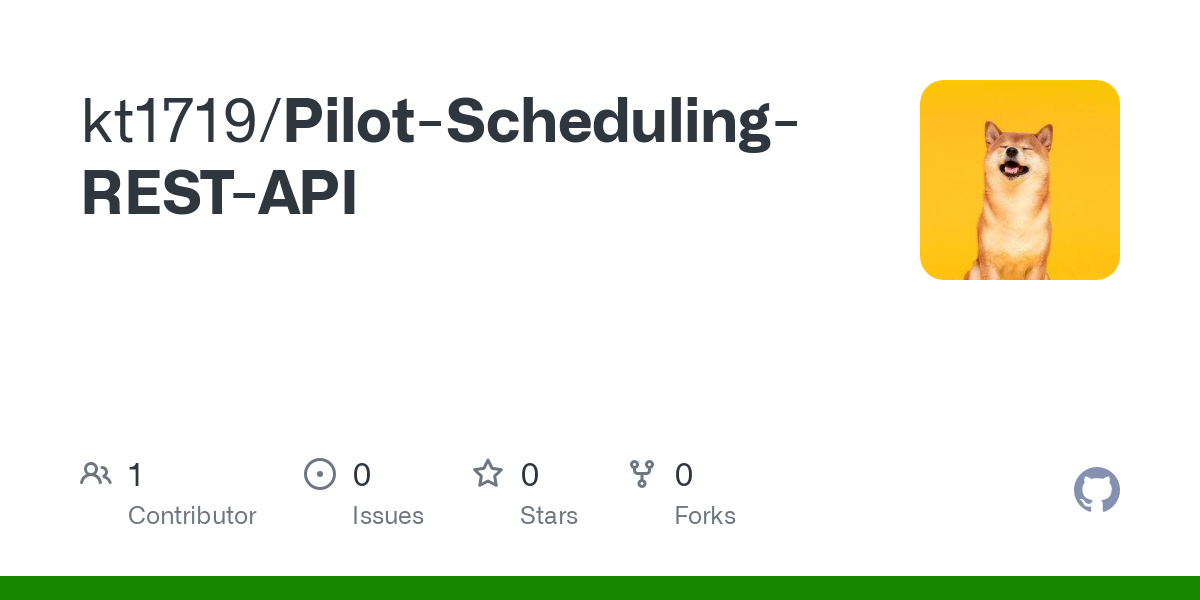Click the Forks label
This screenshot has height=600, width=1200.
[x=705, y=516]
